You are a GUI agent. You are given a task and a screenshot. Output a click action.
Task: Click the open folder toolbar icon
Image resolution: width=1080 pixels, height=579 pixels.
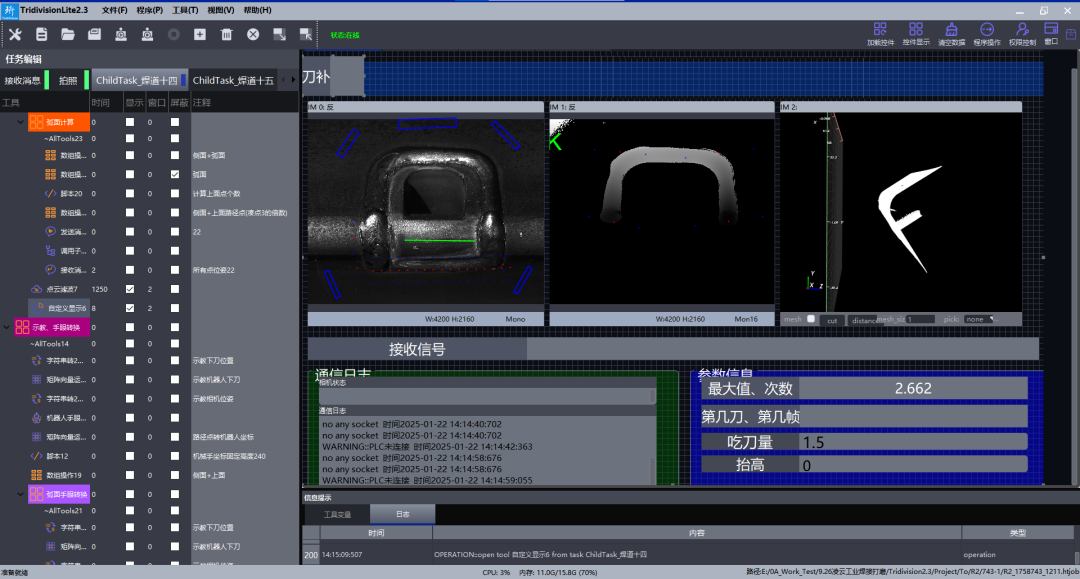click(x=68, y=34)
